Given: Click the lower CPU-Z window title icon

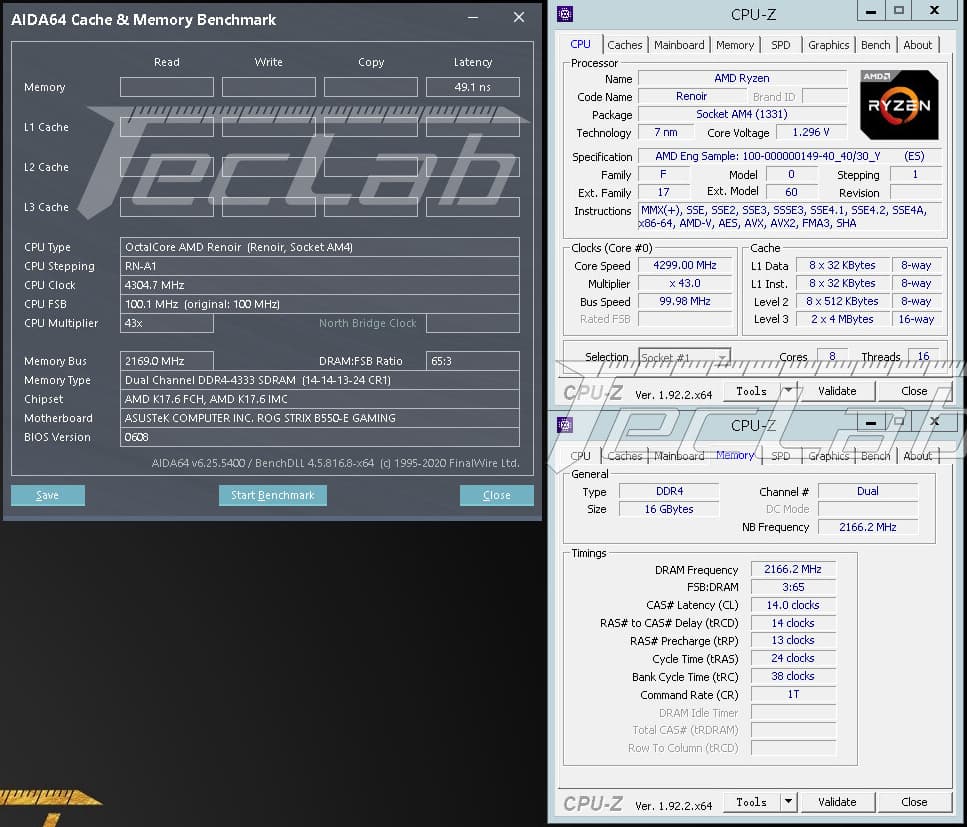Looking at the screenshot, I should click(x=565, y=424).
